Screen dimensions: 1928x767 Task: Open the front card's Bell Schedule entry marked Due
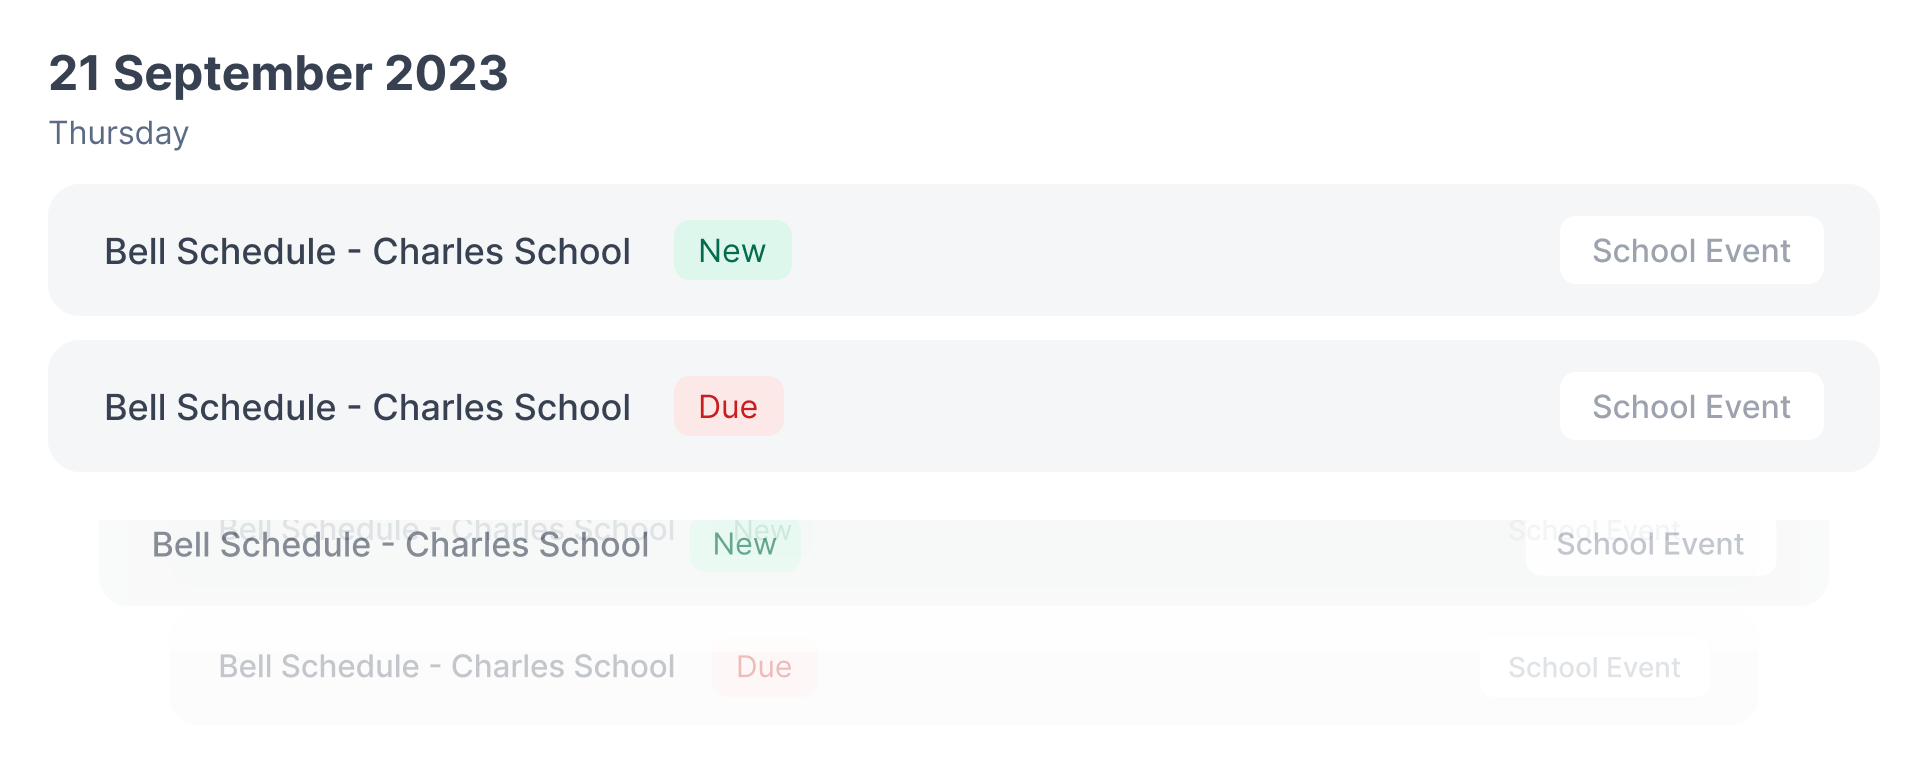coord(367,407)
